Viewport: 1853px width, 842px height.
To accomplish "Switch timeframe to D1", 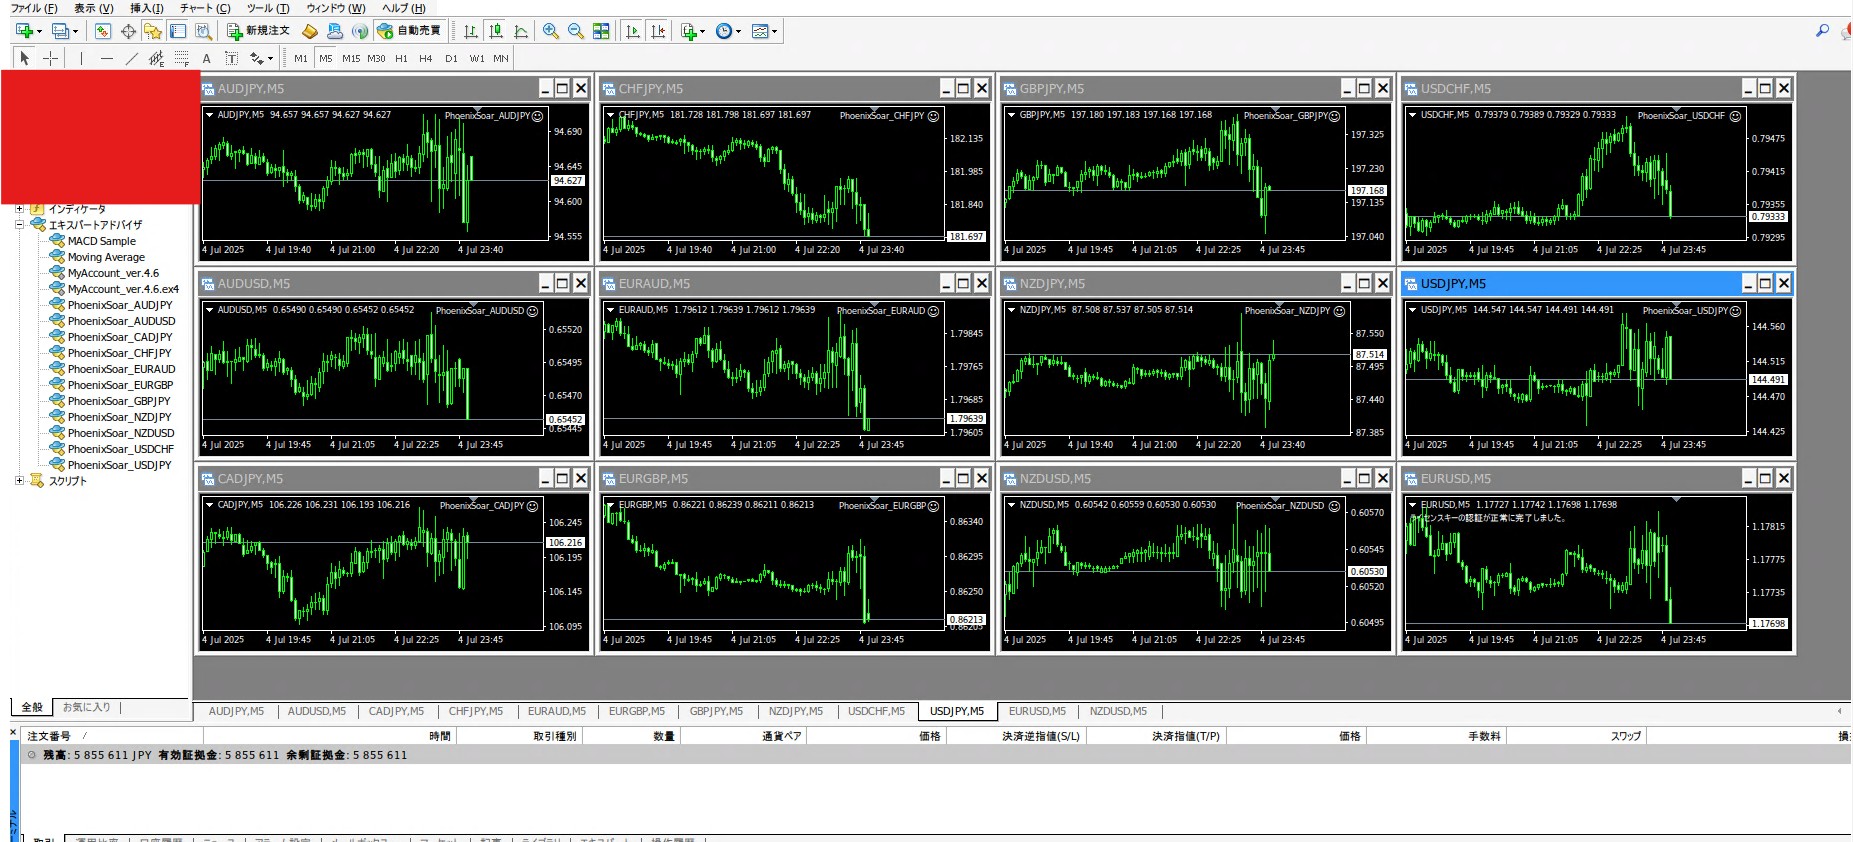I will coord(451,58).
